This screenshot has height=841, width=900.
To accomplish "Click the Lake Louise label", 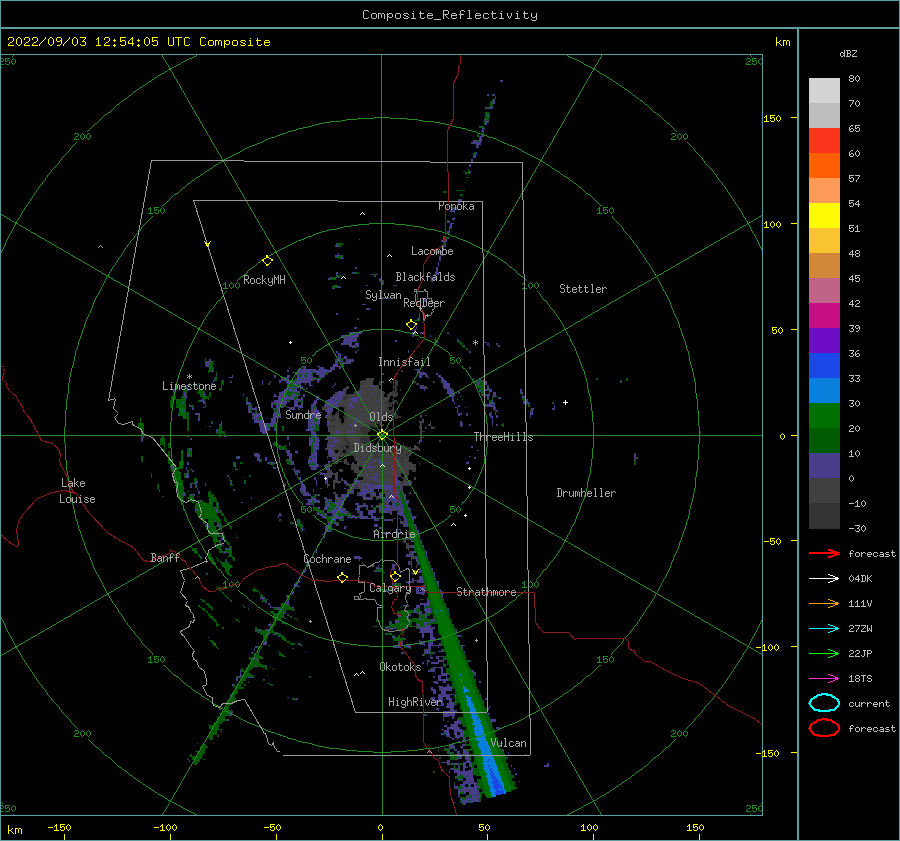I will click(77, 491).
